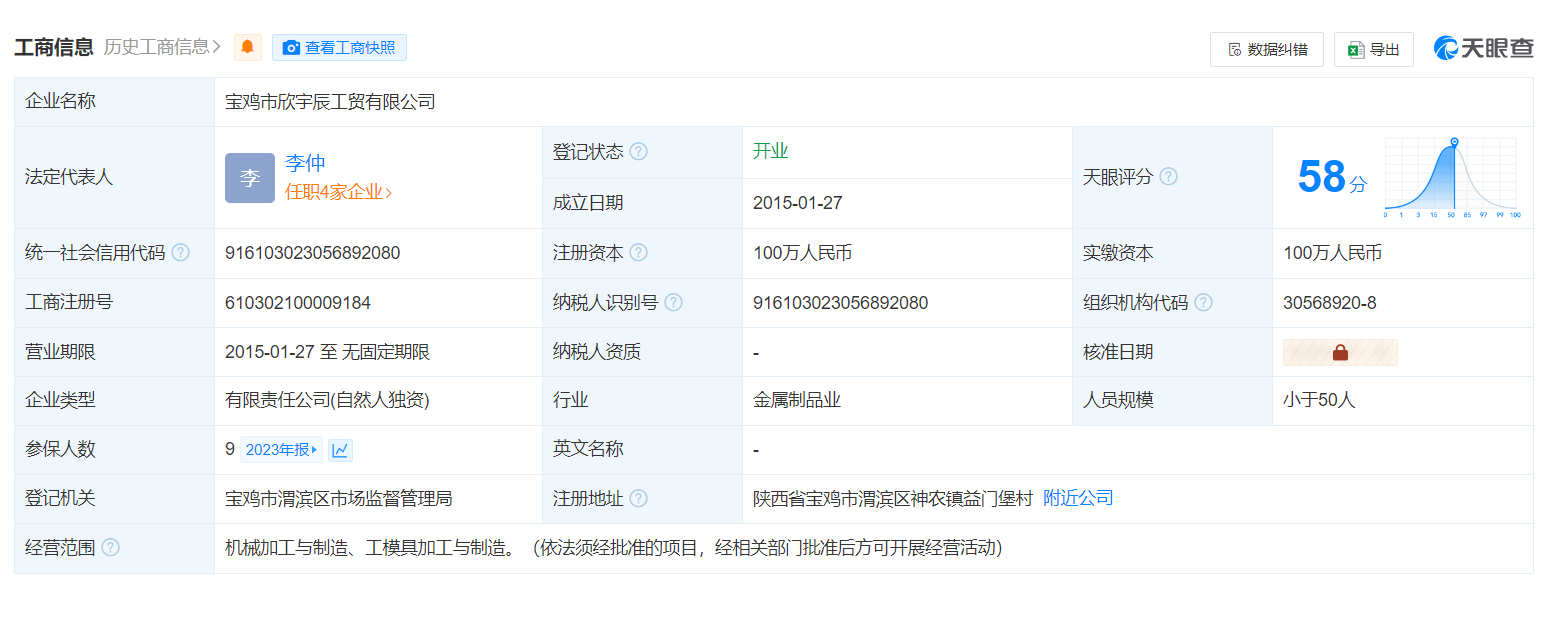
Task: Open legal representative 李仲 link
Action: tap(305, 164)
